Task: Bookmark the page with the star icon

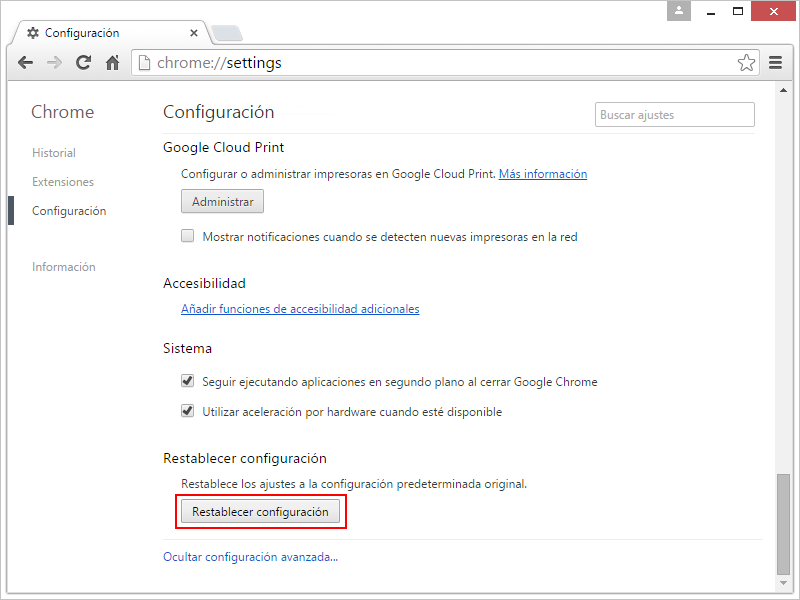Action: (x=746, y=62)
